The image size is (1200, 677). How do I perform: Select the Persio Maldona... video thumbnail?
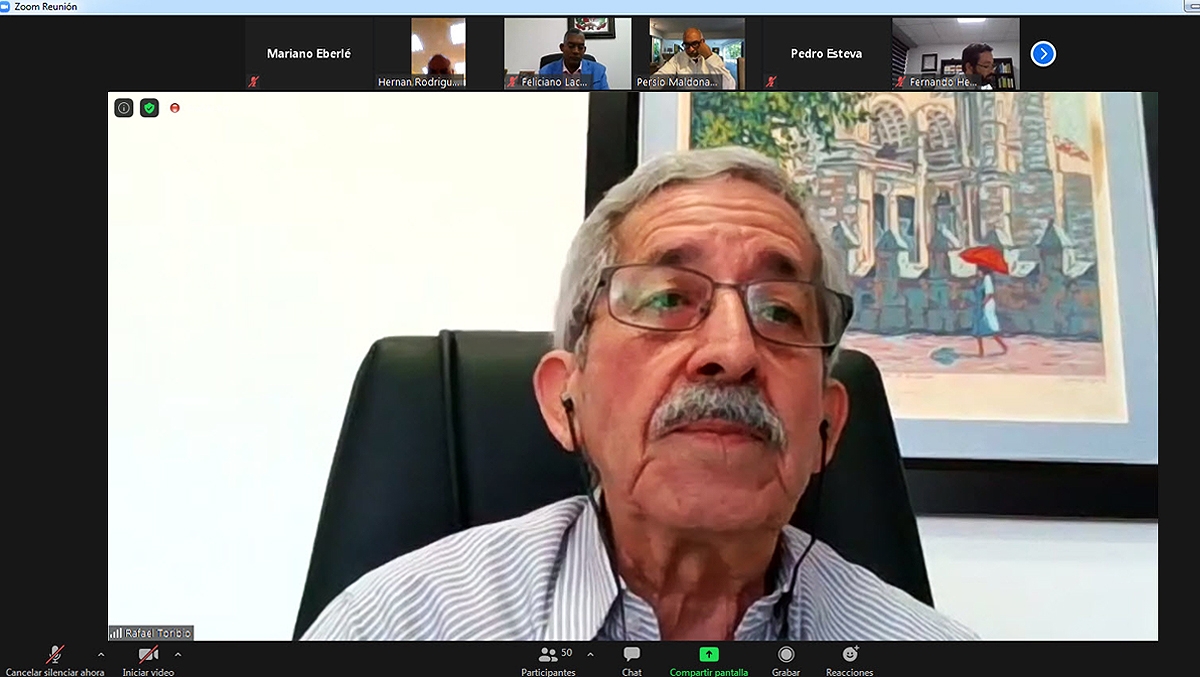click(x=696, y=54)
